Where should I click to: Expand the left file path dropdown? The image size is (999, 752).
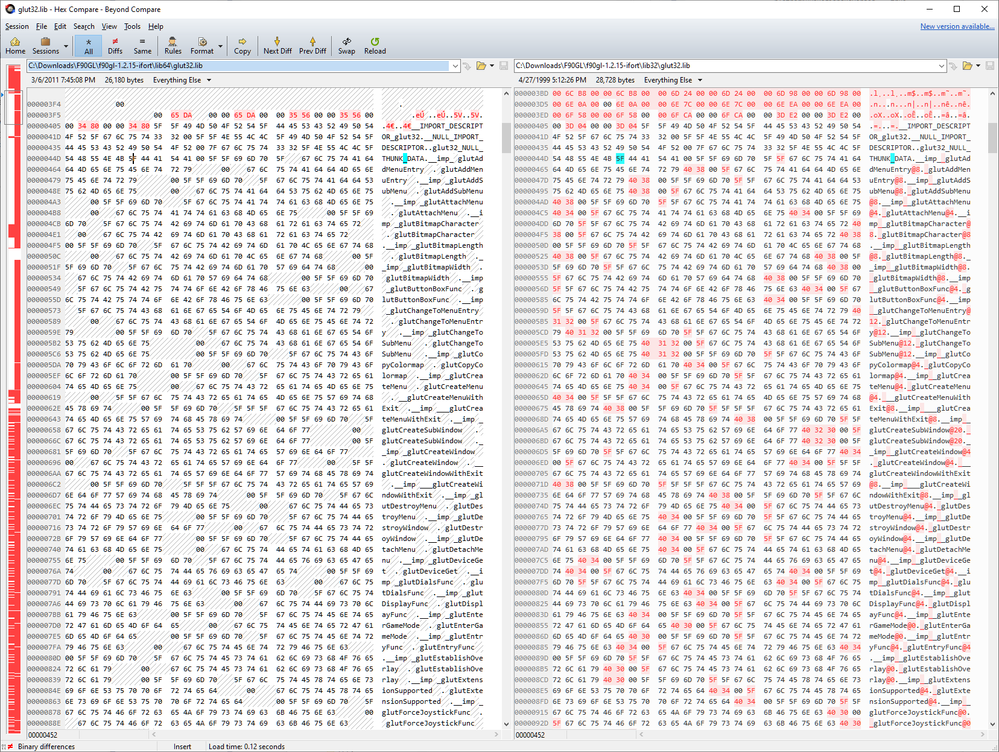(x=467, y=65)
